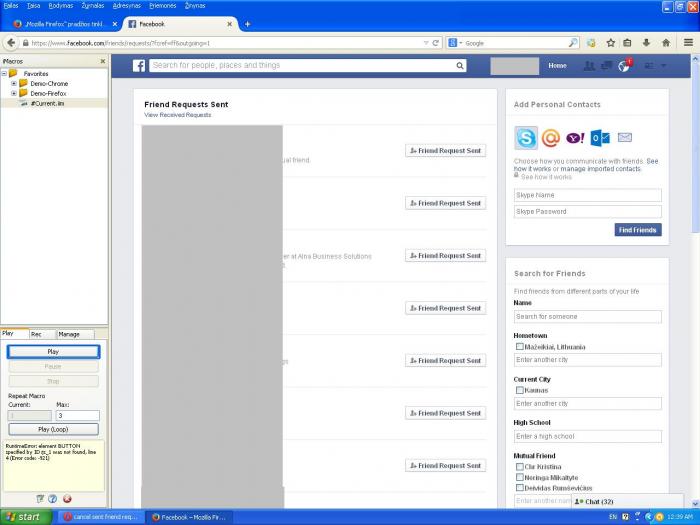This screenshot has width=700, height=525.
Task: Open the Žurnalas menu
Action: (x=93, y=5)
